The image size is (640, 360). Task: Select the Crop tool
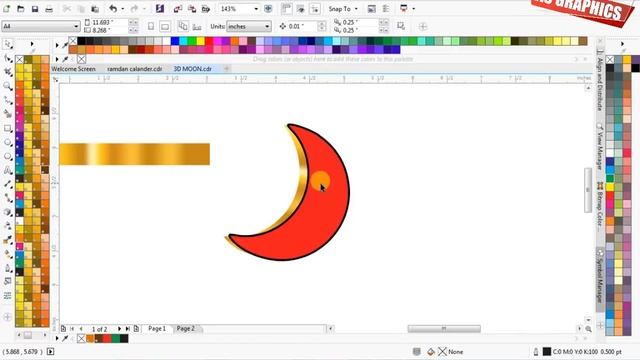click(8, 72)
